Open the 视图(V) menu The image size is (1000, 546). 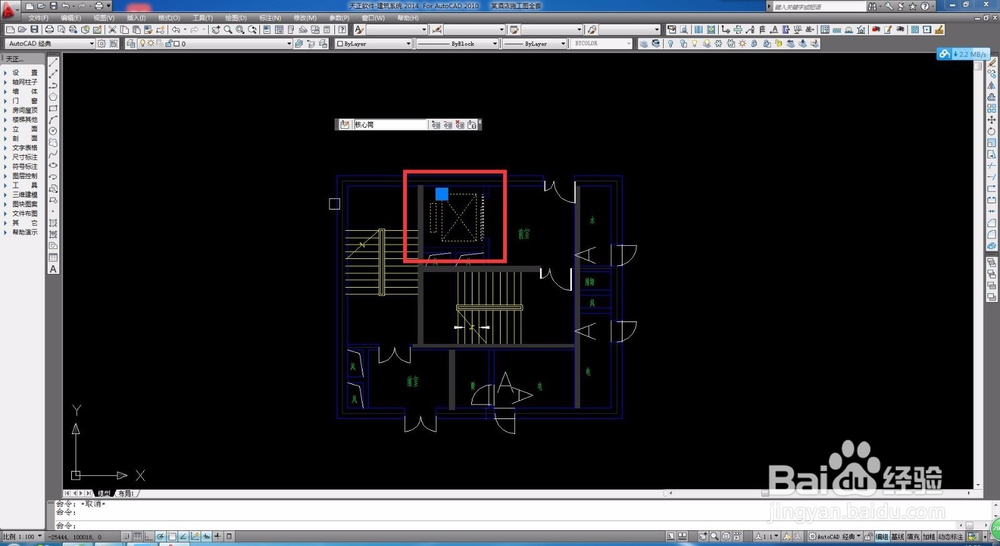click(104, 18)
